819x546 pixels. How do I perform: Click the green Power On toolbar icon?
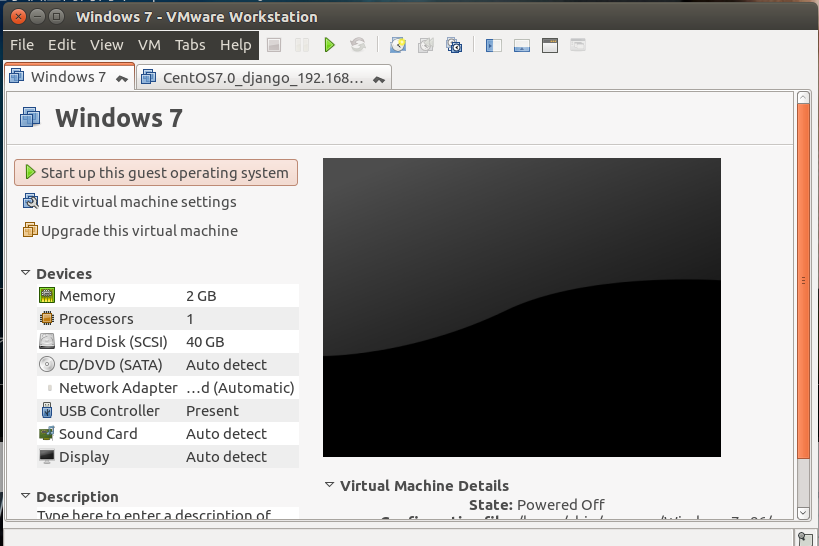pos(329,45)
